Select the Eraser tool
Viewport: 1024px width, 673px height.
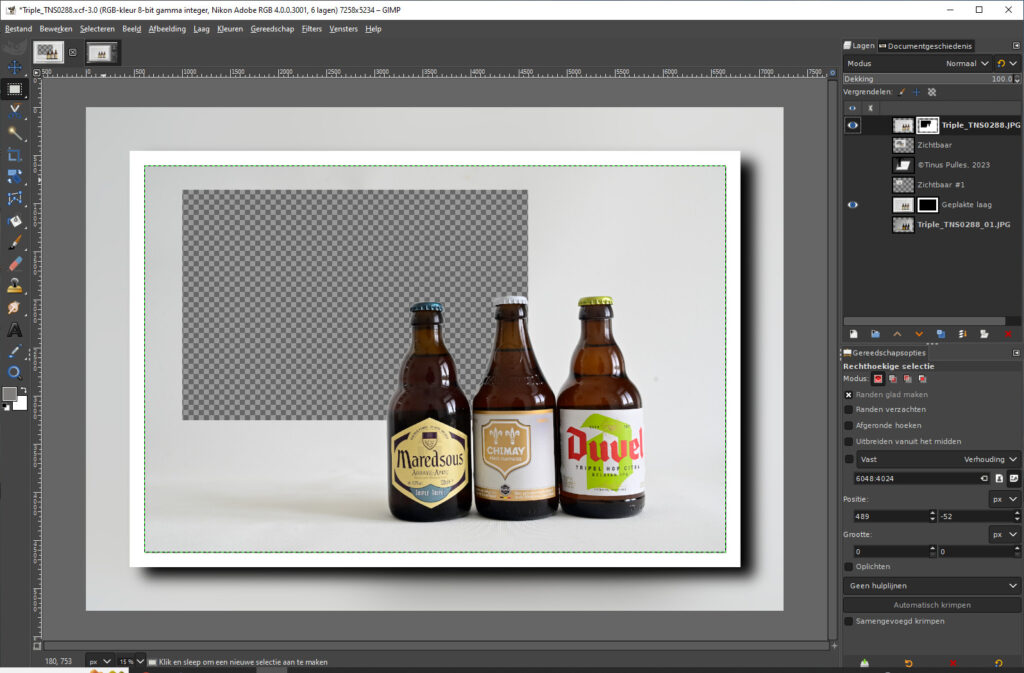point(14,264)
